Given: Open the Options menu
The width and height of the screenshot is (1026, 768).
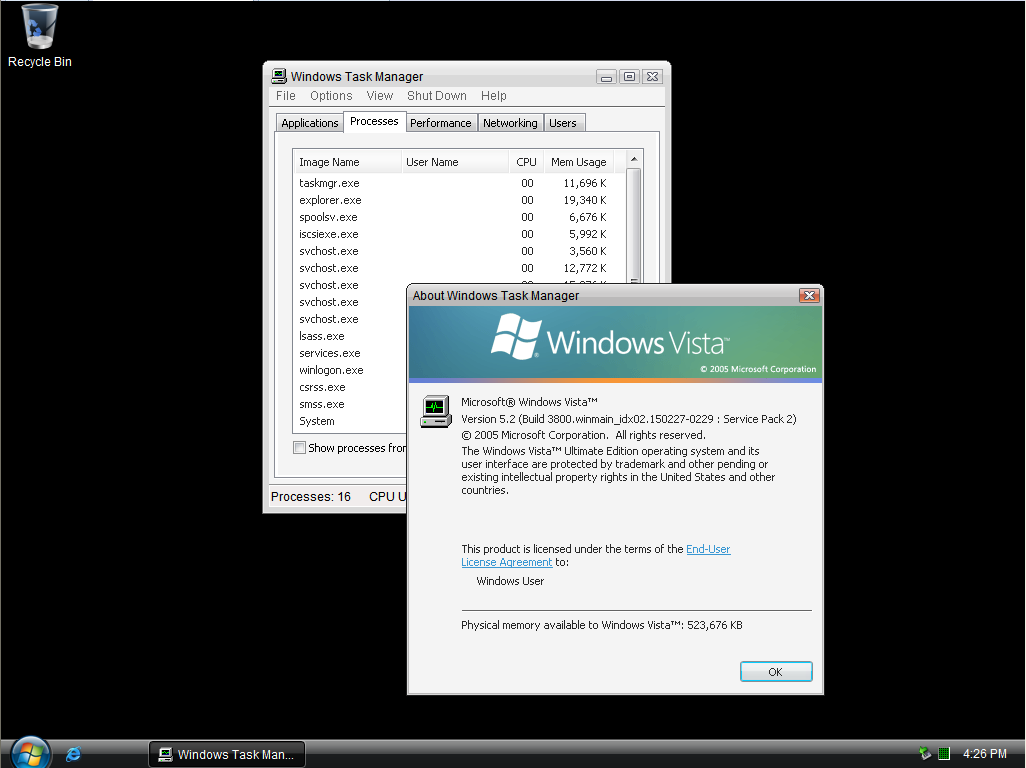Looking at the screenshot, I should tap(331, 96).
